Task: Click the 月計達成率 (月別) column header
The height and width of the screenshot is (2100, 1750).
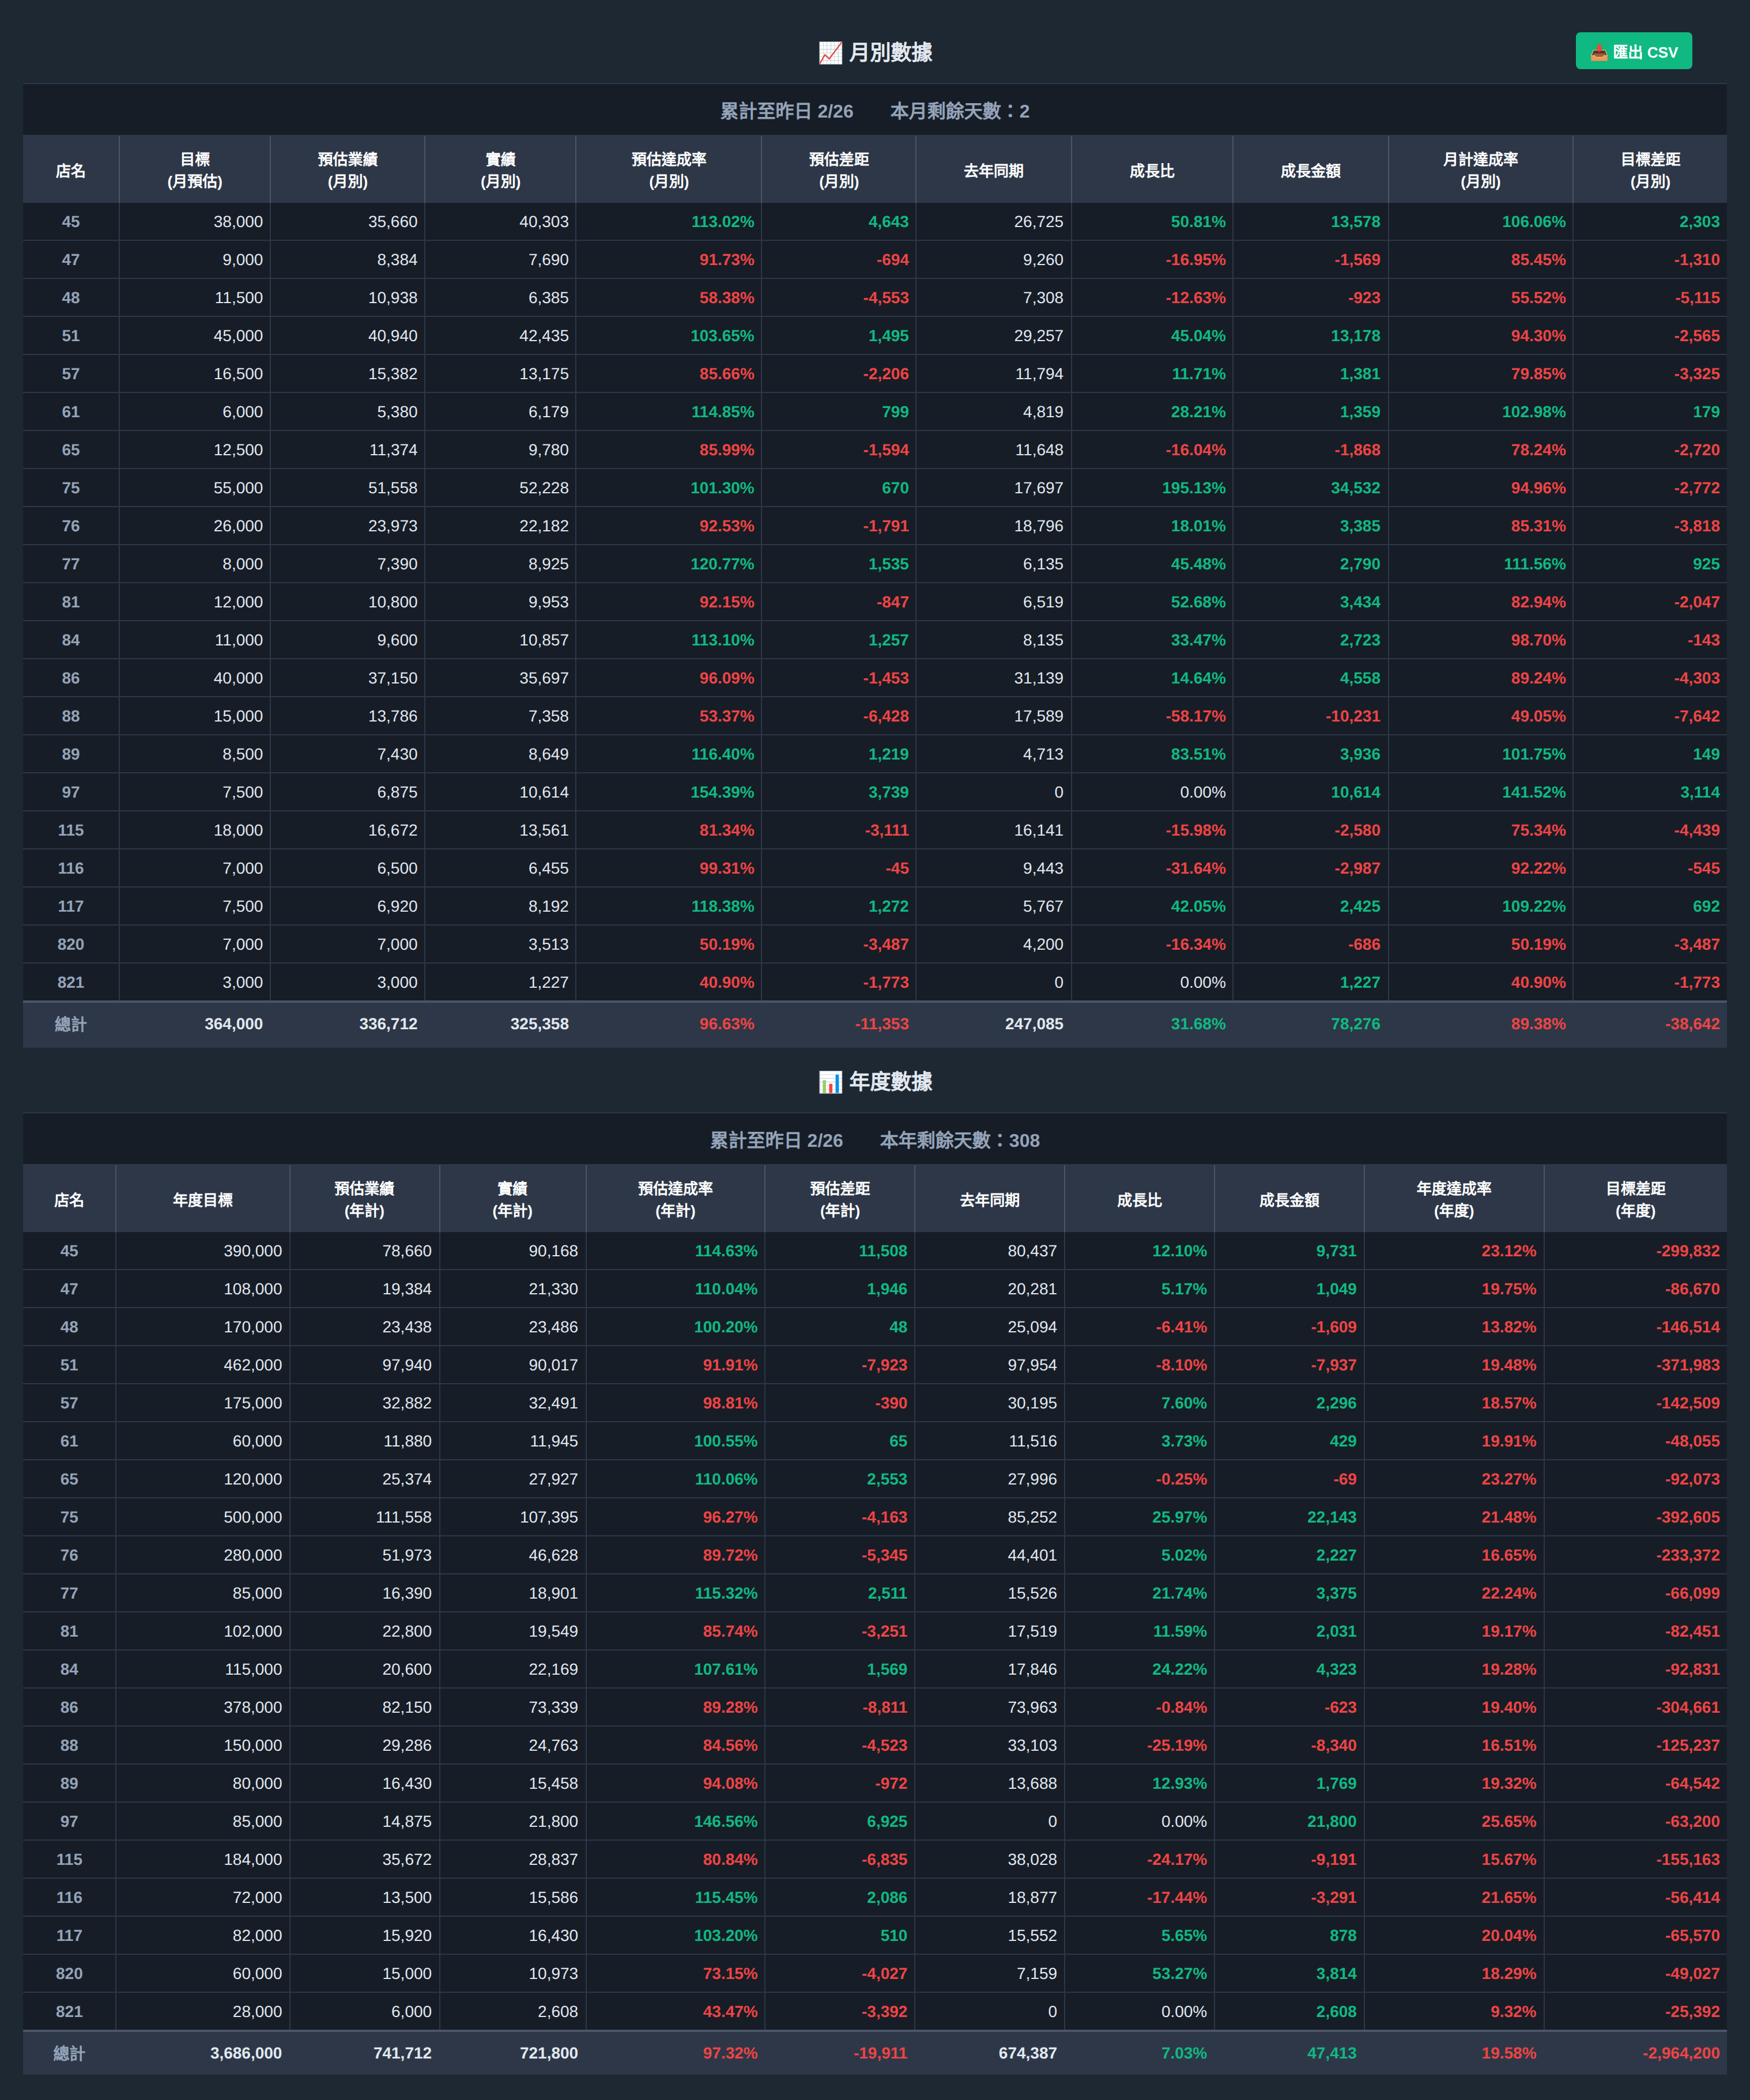Action: click(x=1480, y=170)
